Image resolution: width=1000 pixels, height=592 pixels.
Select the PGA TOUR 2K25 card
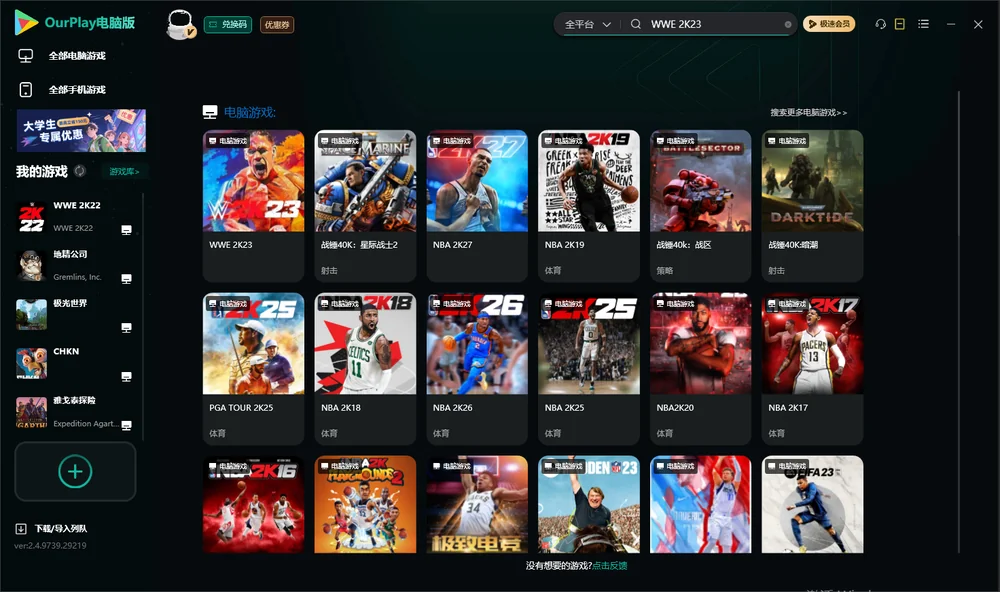tap(254, 368)
